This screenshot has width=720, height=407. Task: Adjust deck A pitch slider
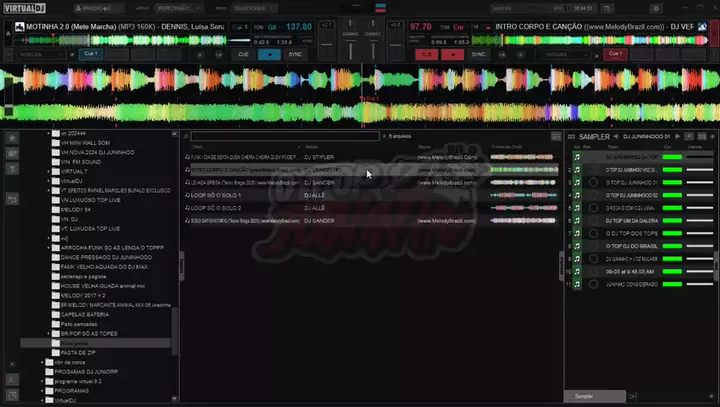point(326,45)
